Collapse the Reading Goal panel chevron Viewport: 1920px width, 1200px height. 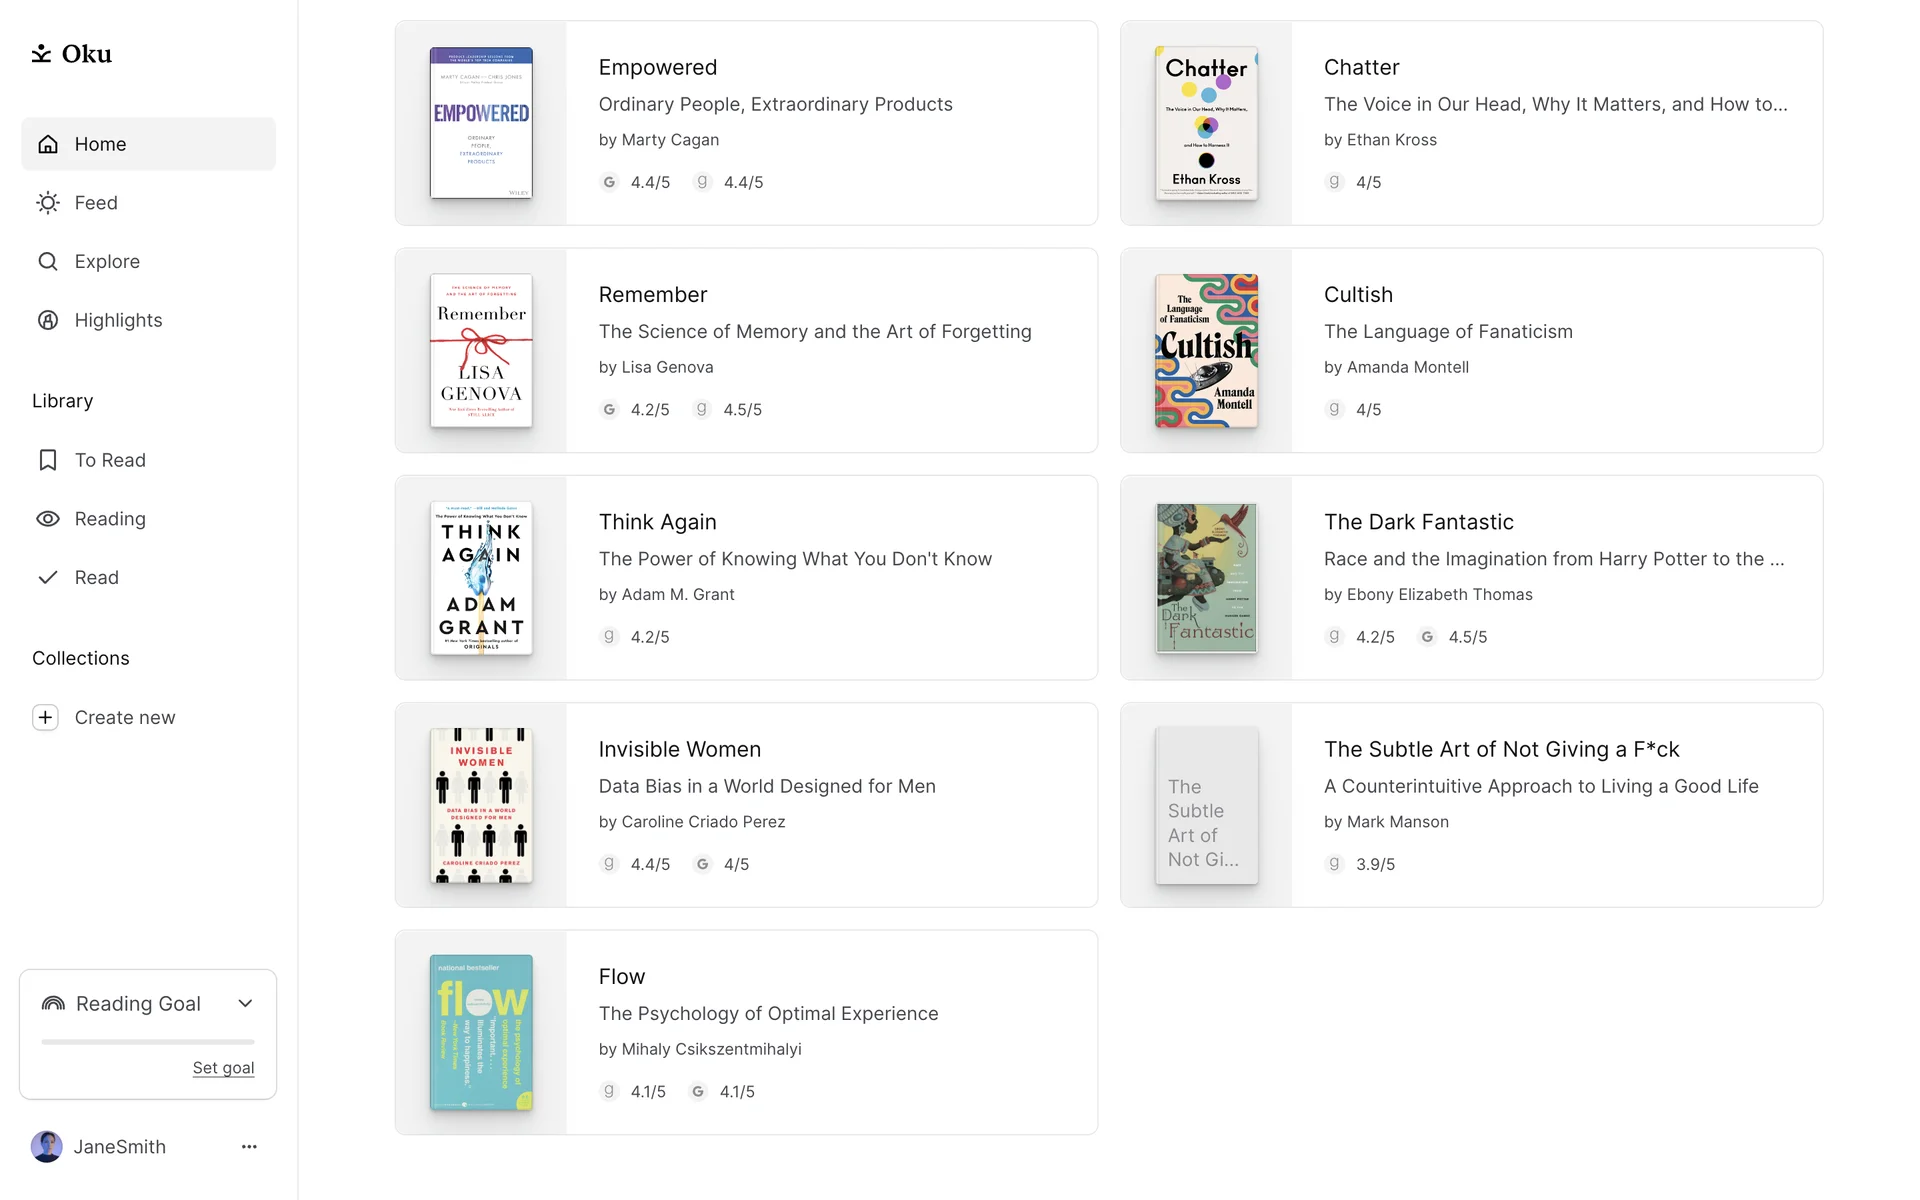click(245, 1004)
